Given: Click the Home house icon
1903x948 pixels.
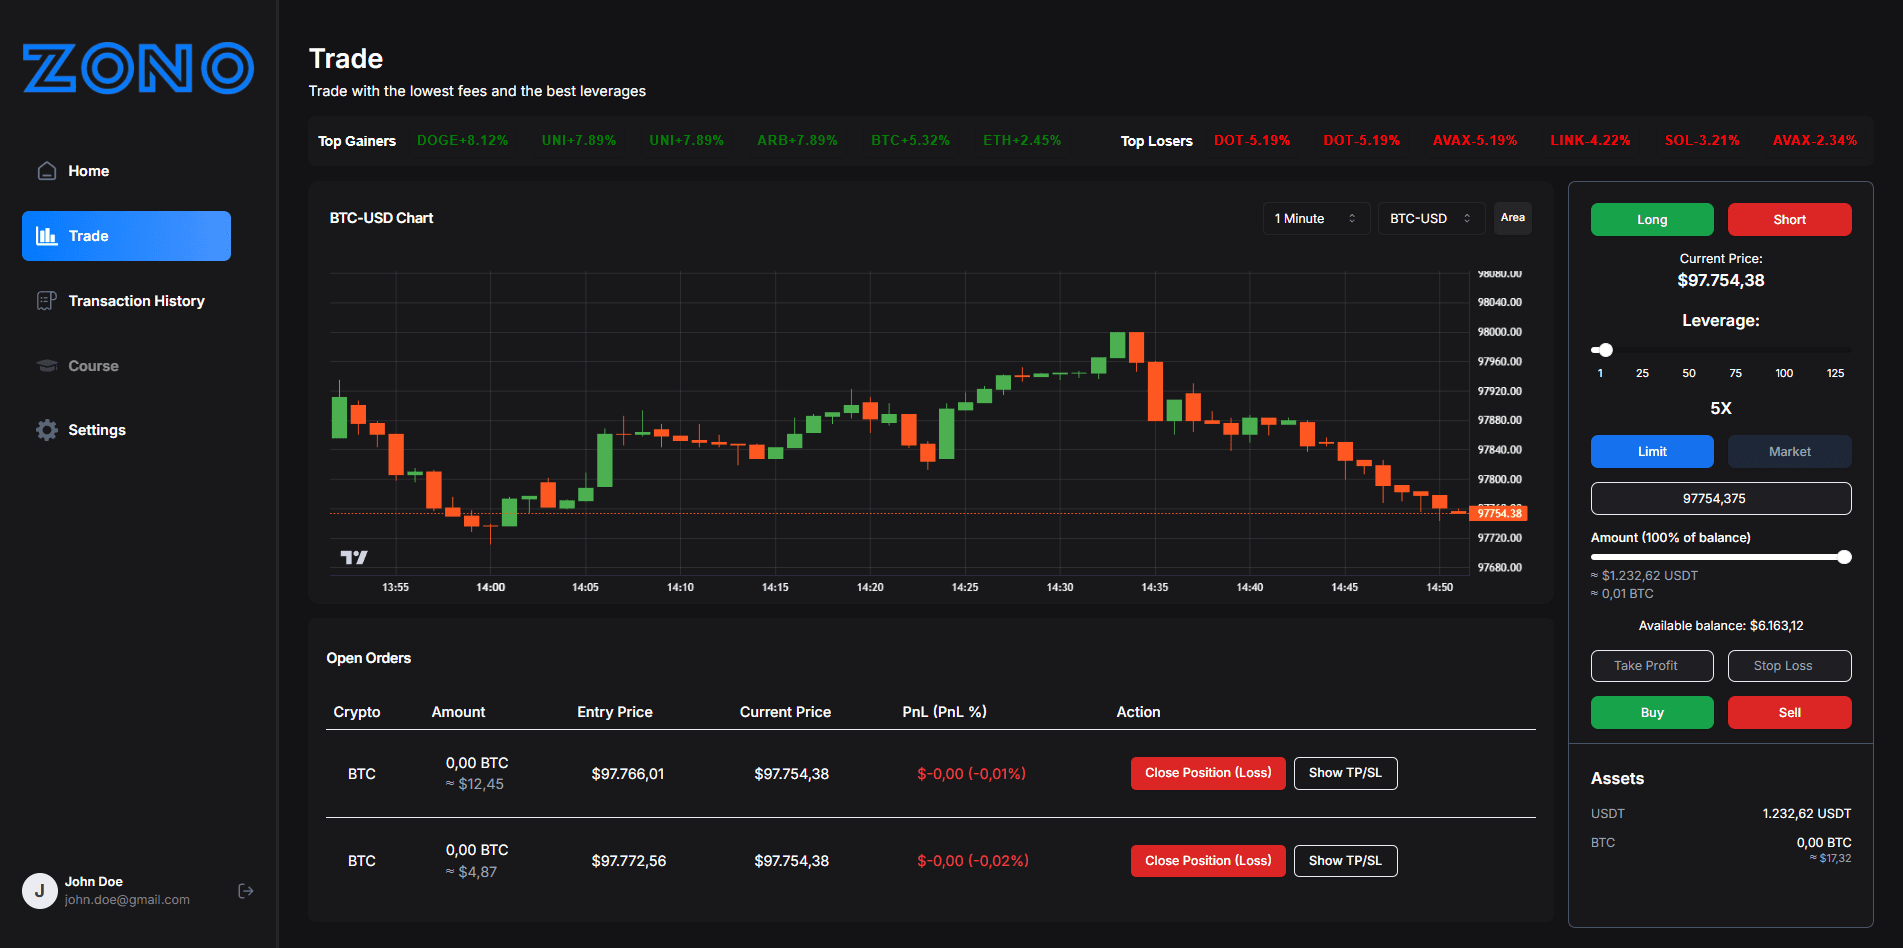Looking at the screenshot, I should 47,171.
